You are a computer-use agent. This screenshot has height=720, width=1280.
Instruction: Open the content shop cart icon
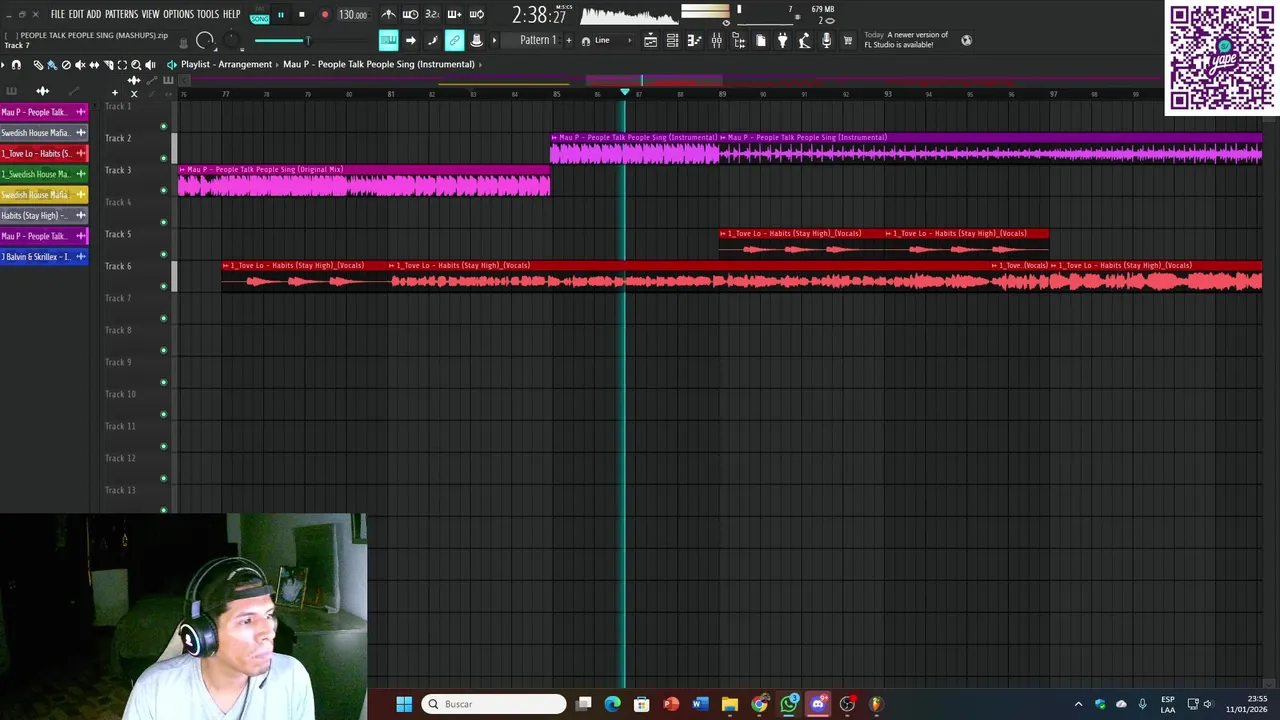(848, 40)
